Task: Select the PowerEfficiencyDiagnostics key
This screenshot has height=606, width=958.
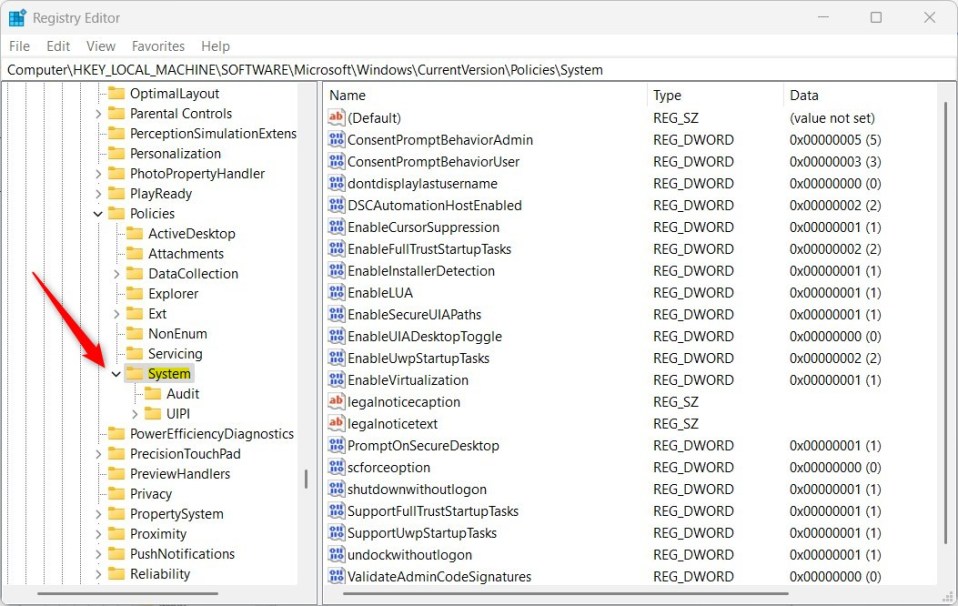Action: [212, 434]
